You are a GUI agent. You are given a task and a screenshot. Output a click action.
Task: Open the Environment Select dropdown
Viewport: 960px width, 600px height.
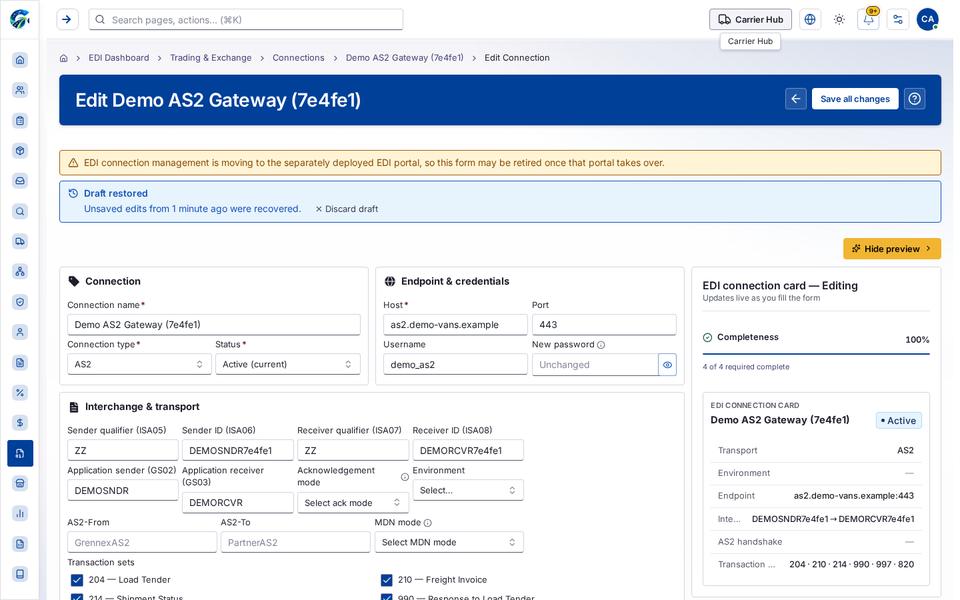click(468, 490)
